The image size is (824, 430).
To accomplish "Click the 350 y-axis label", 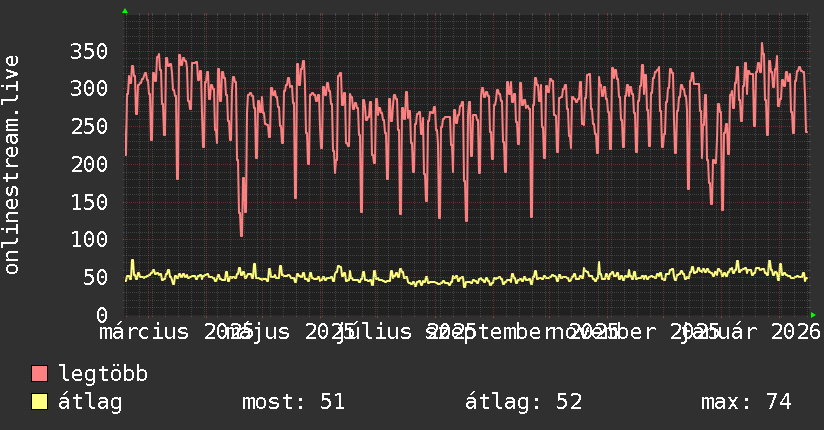I will coord(89,52).
